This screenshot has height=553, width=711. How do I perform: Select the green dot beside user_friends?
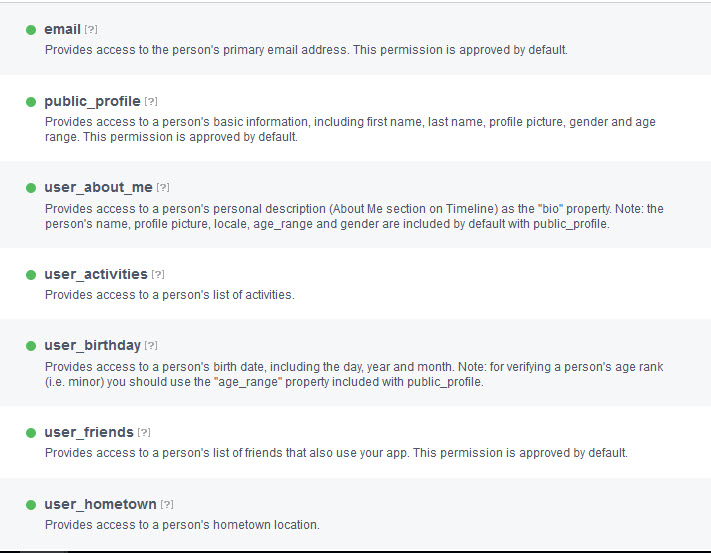31,432
